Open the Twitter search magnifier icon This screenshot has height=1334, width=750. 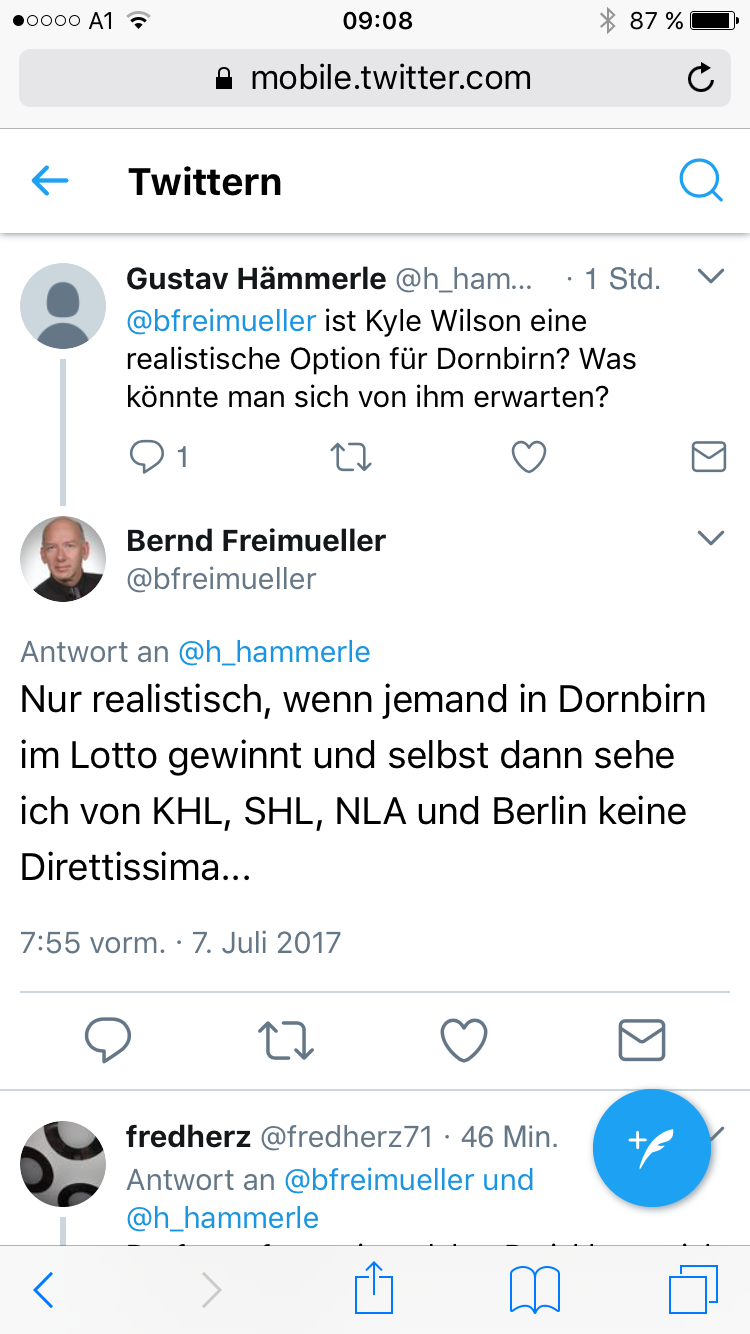(700, 181)
